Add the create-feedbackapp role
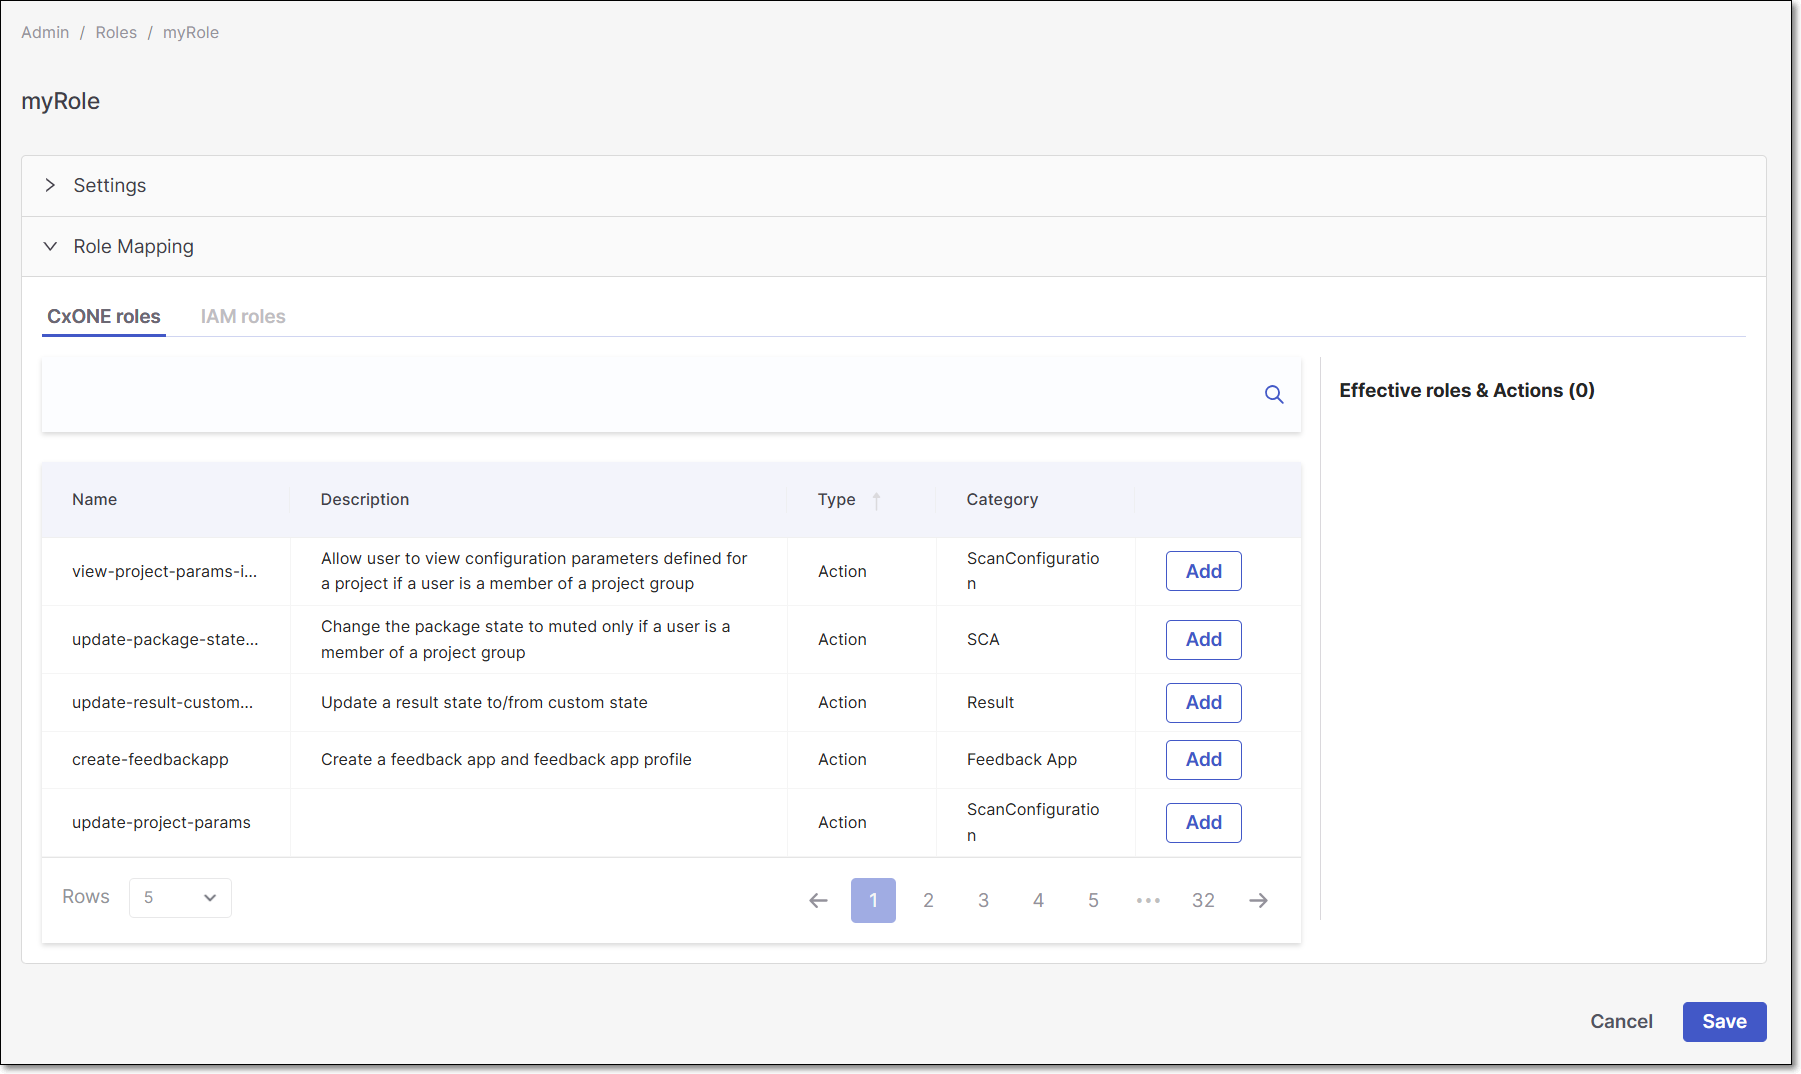Image resolution: width=1801 pixels, height=1074 pixels. 1204,760
